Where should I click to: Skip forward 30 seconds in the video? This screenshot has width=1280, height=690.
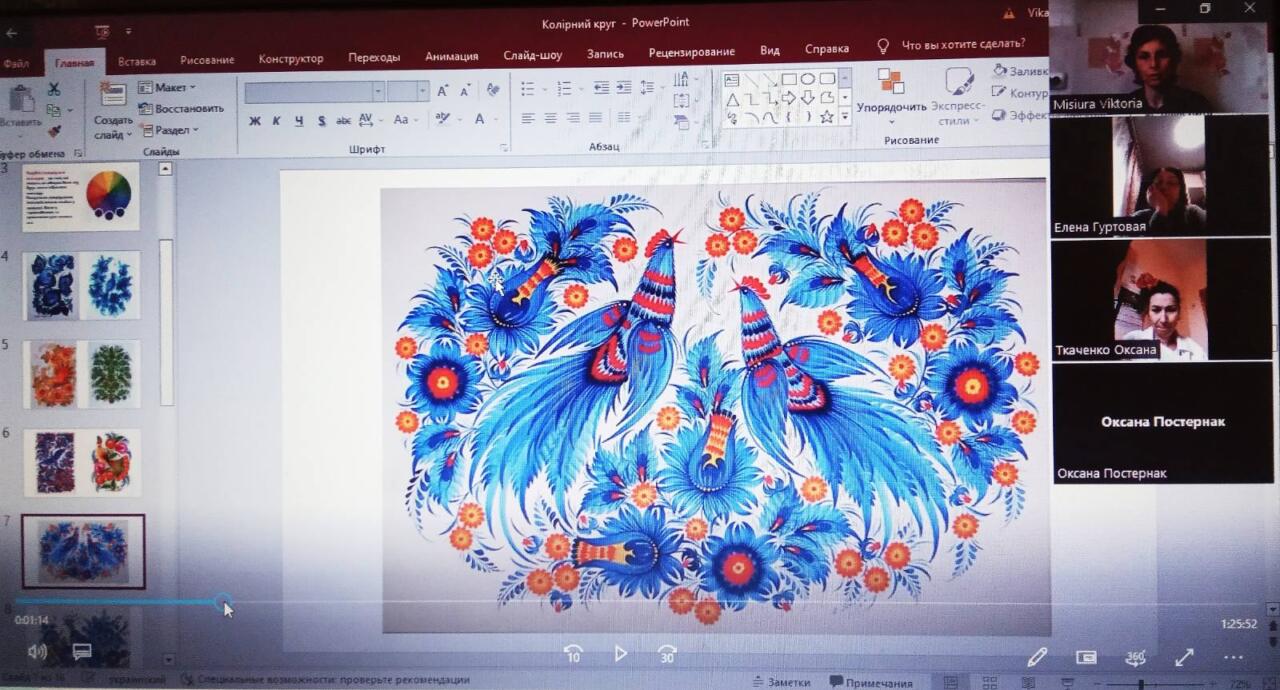coord(667,654)
